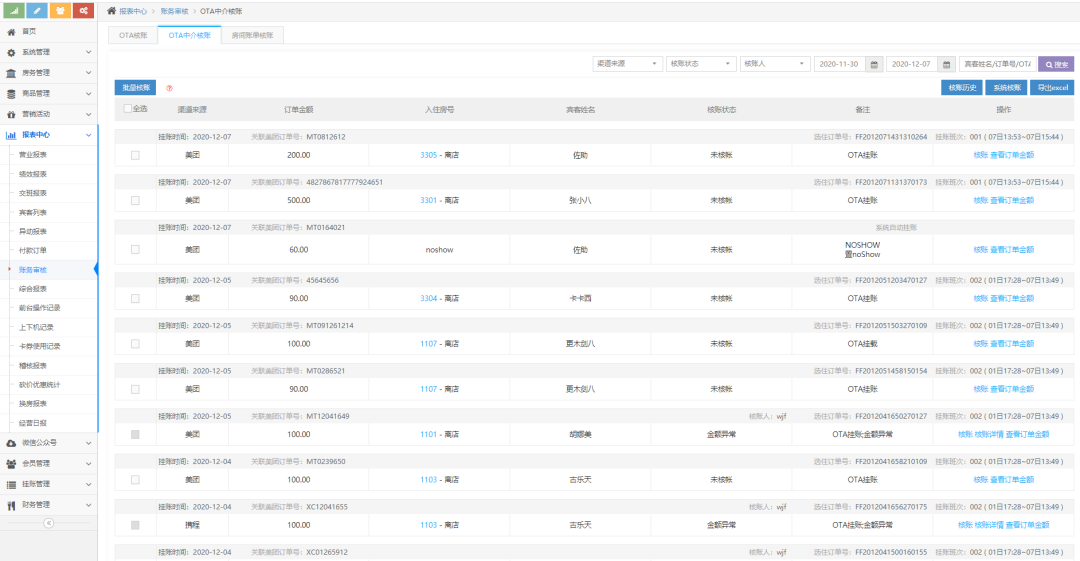Viewport: 1080px width, 561px height.
Task: Open 交班报表 in sidebar
Action: (32, 194)
